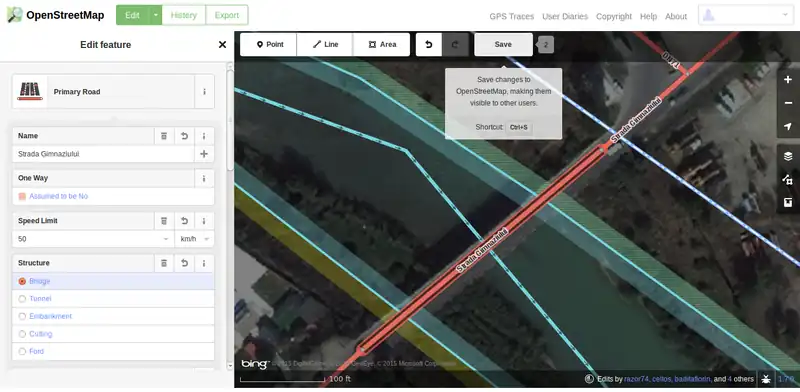The width and height of the screenshot is (800, 392).
Task: Open the Help menu link
Action: [x=648, y=16]
